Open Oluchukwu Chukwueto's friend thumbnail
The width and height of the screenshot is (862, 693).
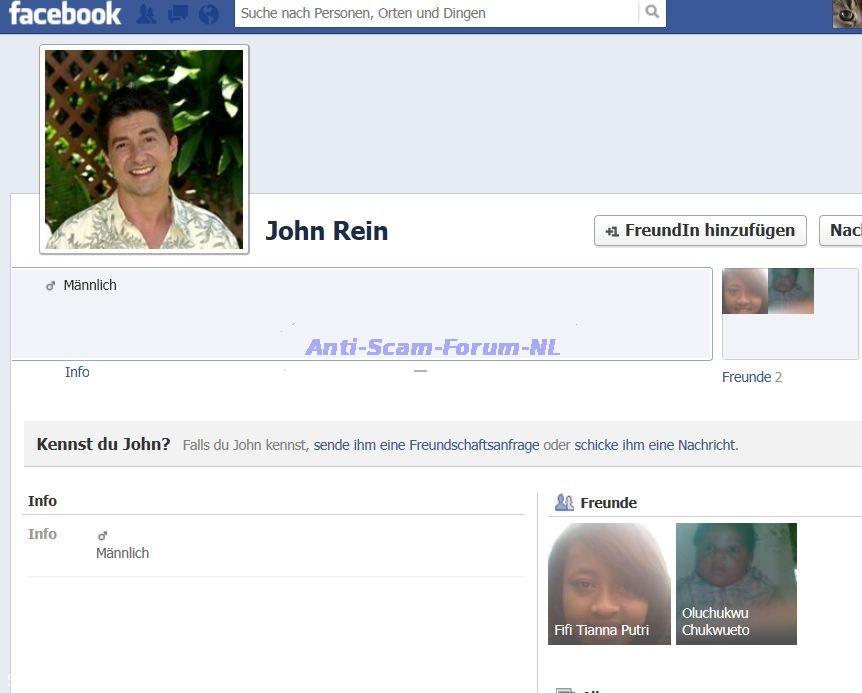pos(736,583)
